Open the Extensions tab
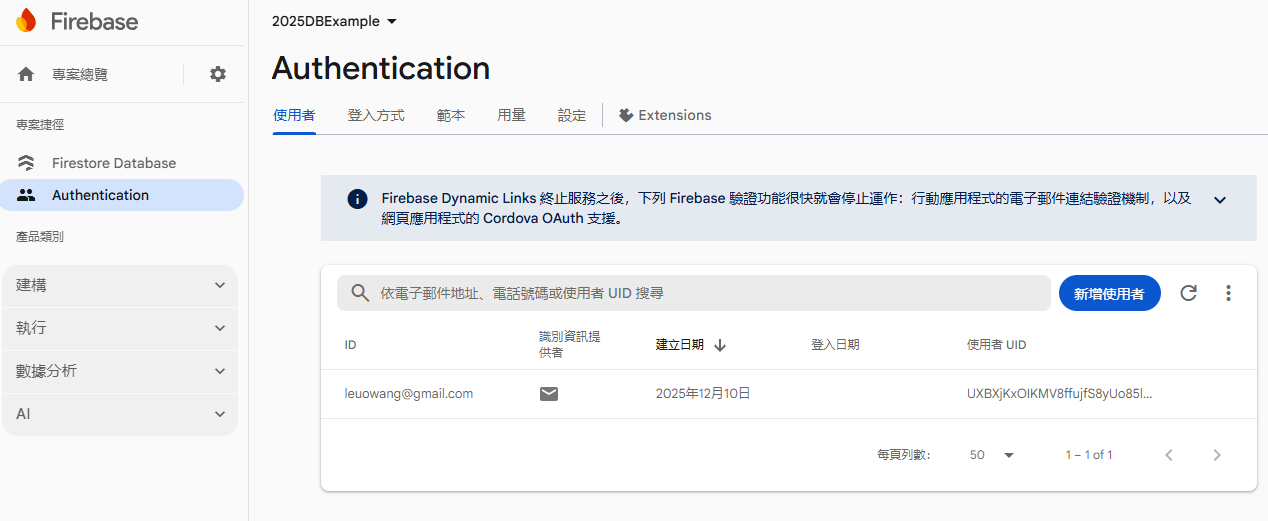This screenshot has height=521, width=1268. pos(665,115)
